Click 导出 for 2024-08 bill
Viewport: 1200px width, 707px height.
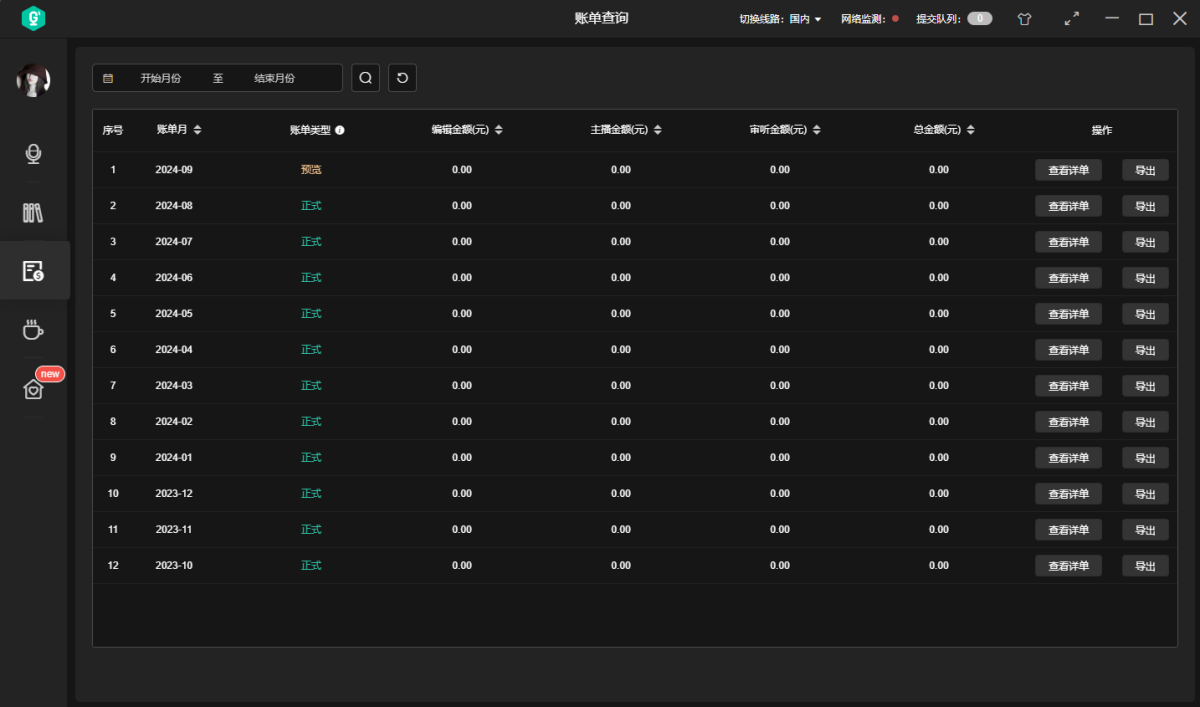coord(1145,206)
